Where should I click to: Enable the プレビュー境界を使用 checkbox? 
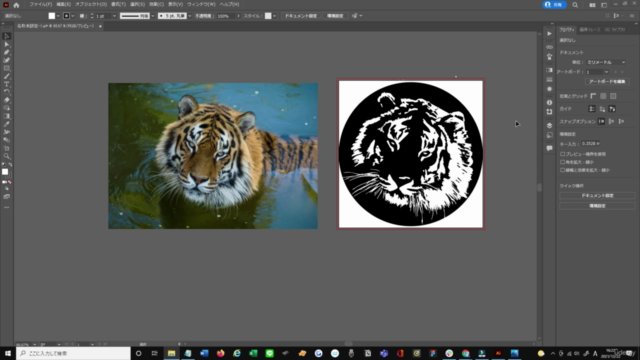pyautogui.click(x=562, y=154)
